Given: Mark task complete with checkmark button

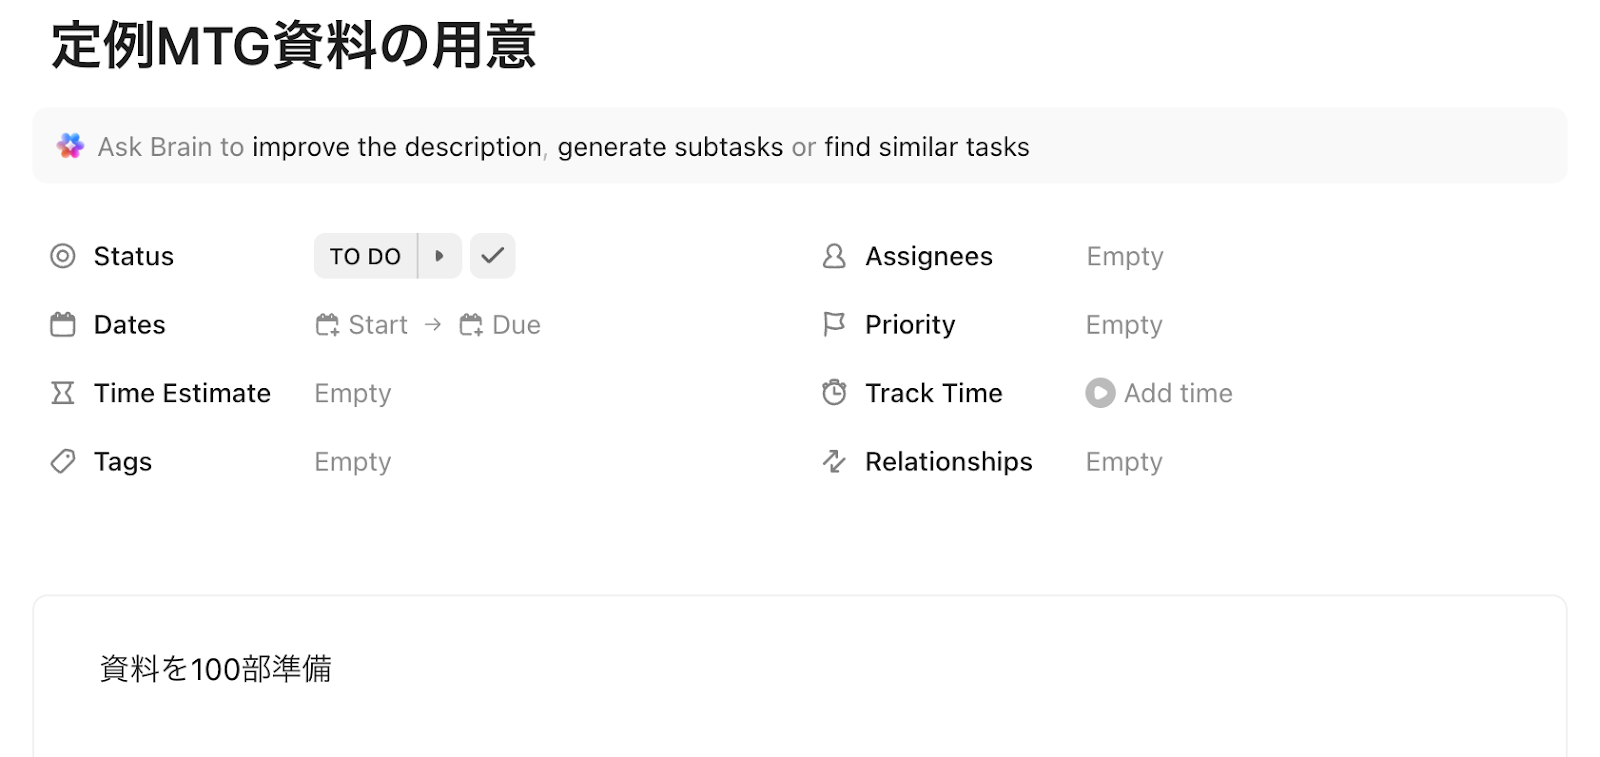Looking at the screenshot, I should (492, 256).
